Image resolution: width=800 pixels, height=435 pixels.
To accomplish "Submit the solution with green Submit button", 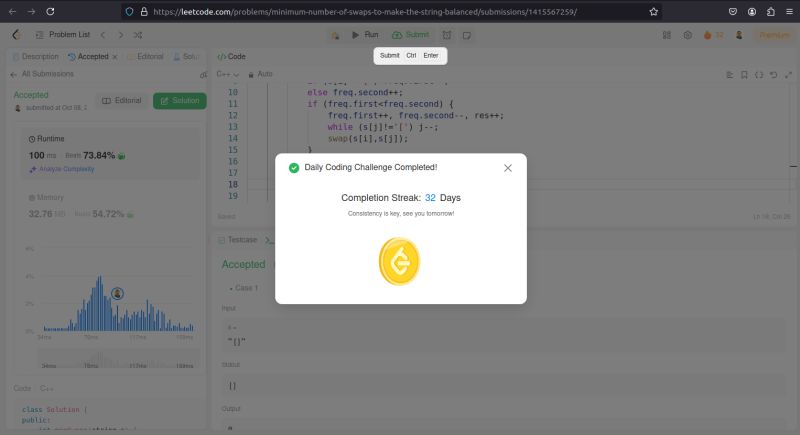I will pyautogui.click(x=411, y=35).
